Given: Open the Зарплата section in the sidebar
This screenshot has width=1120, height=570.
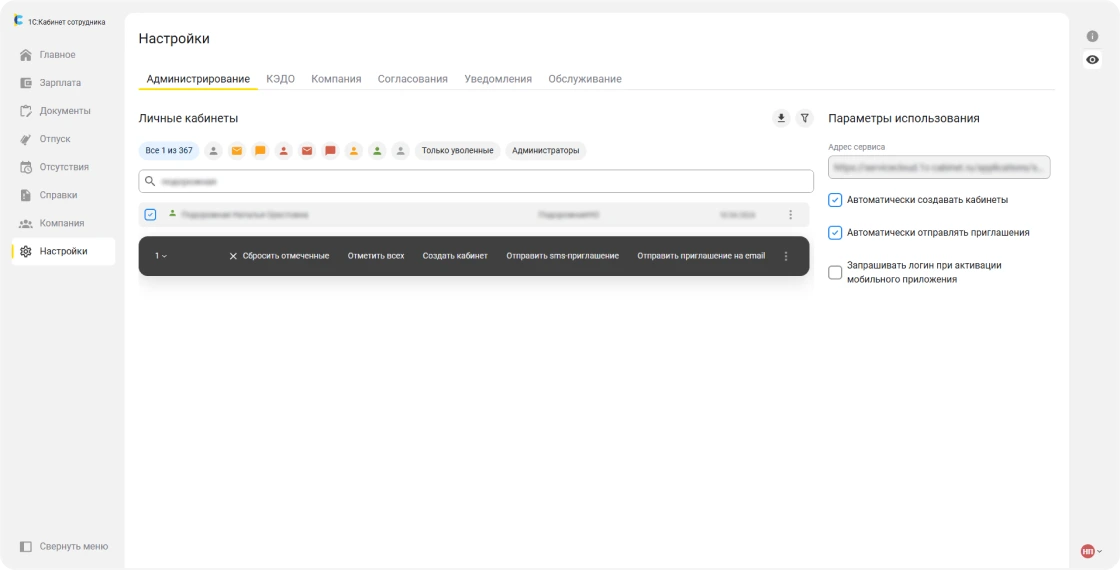Looking at the screenshot, I should (60, 83).
